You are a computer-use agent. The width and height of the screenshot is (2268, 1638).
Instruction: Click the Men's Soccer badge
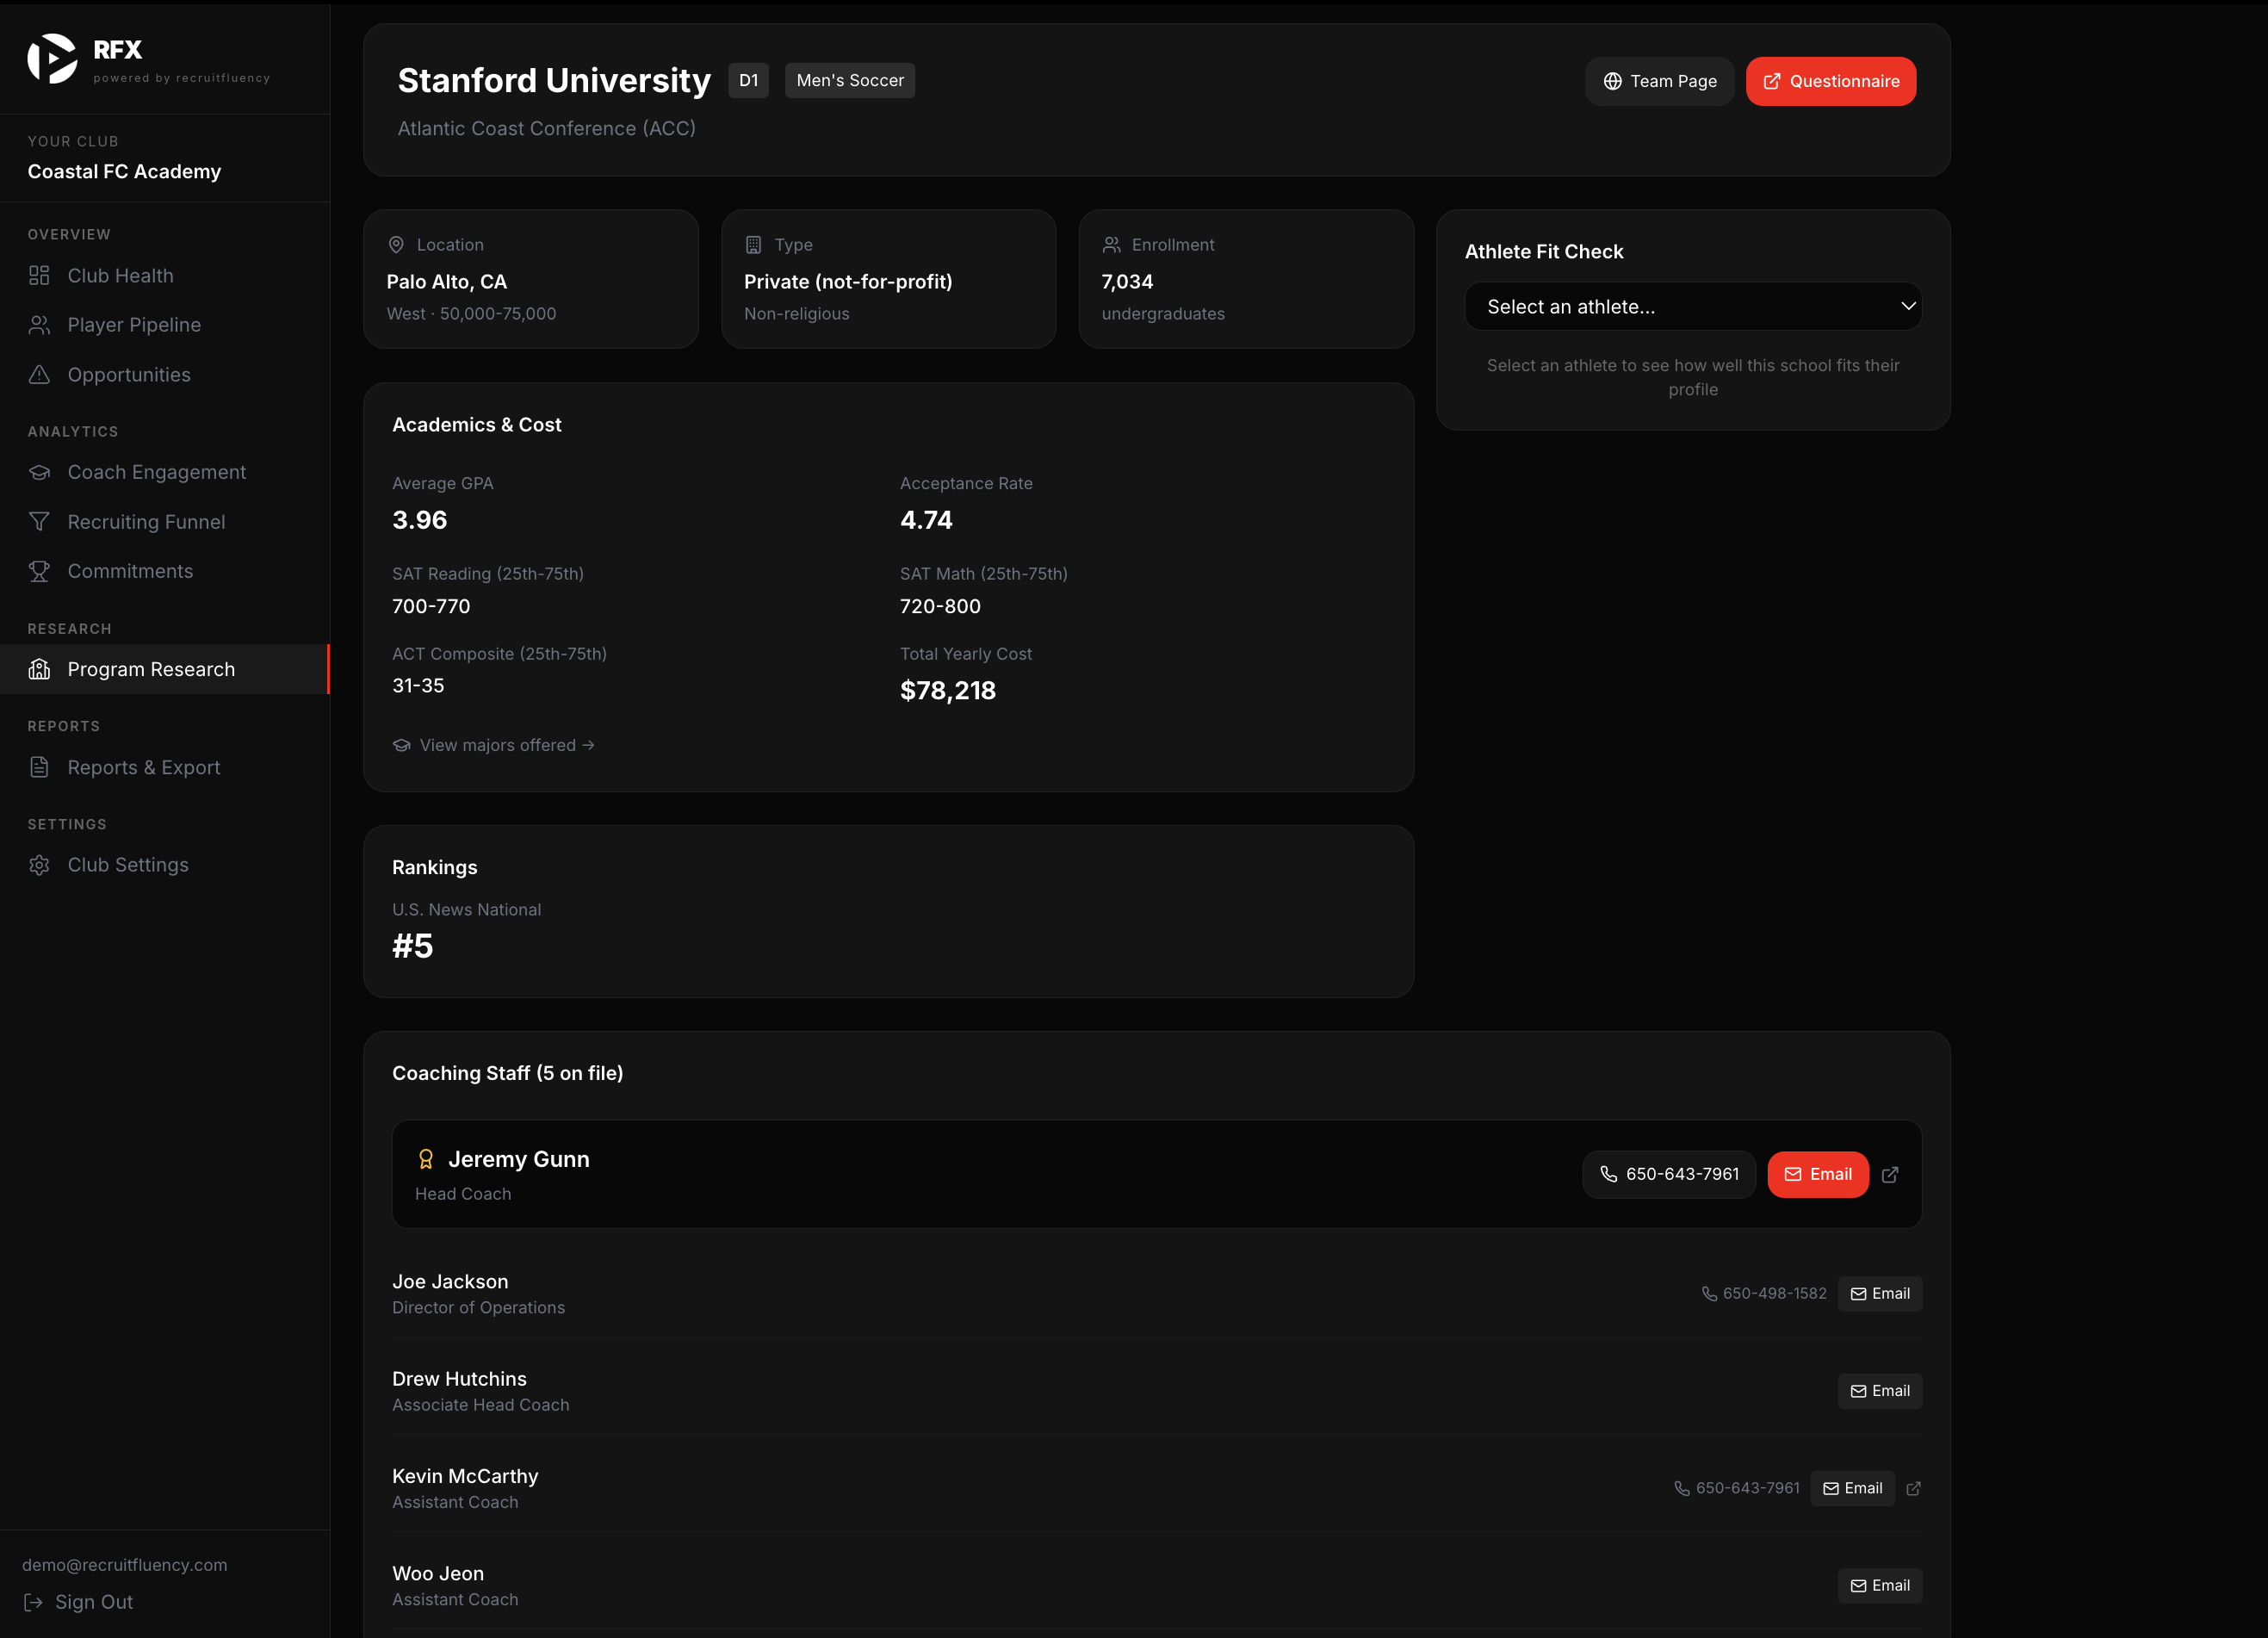pyautogui.click(x=849, y=80)
